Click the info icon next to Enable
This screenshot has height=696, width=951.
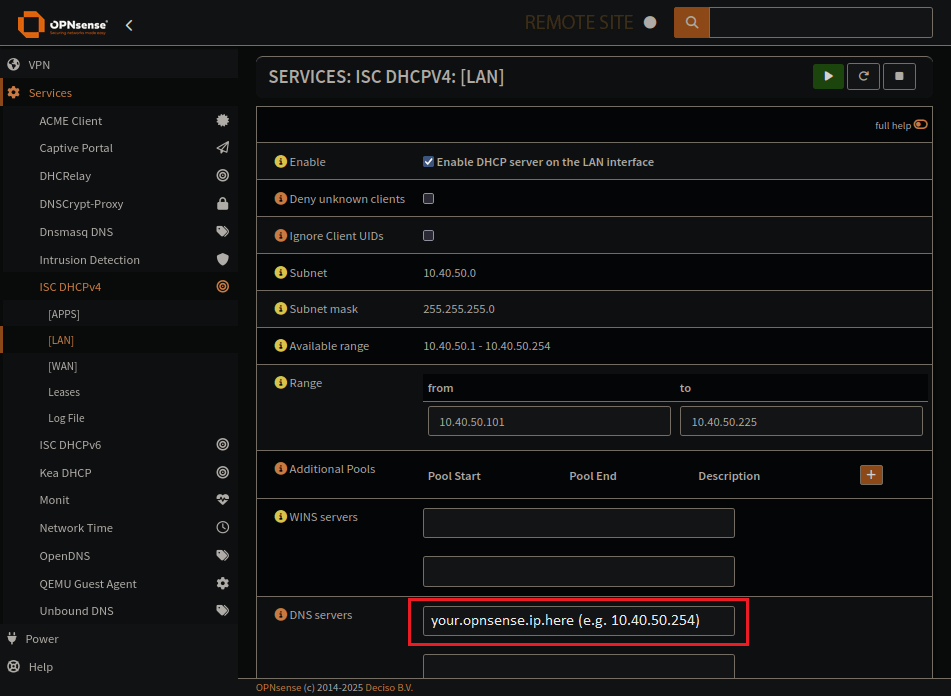click(280, 161)
